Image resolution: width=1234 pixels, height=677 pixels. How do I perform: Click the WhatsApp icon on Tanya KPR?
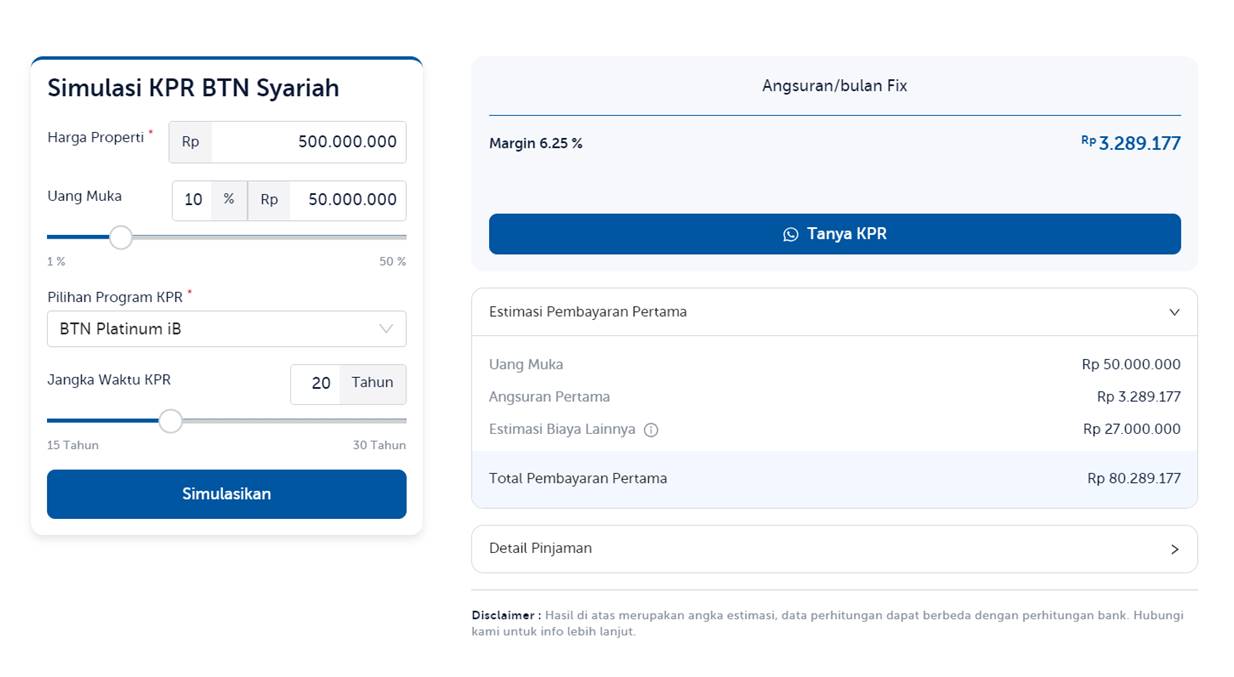click(x=790, y=234)
